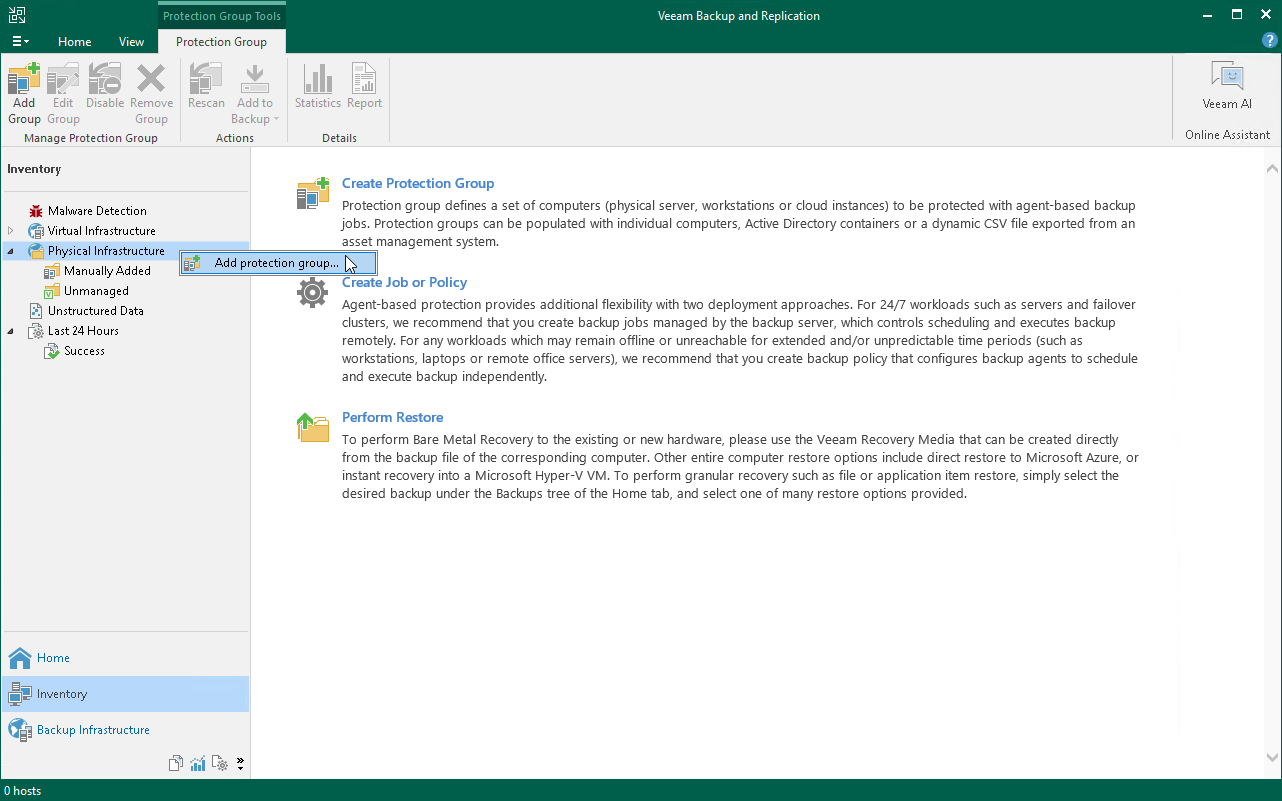Click the Perform Restore folder icon

tap(313, 427)
